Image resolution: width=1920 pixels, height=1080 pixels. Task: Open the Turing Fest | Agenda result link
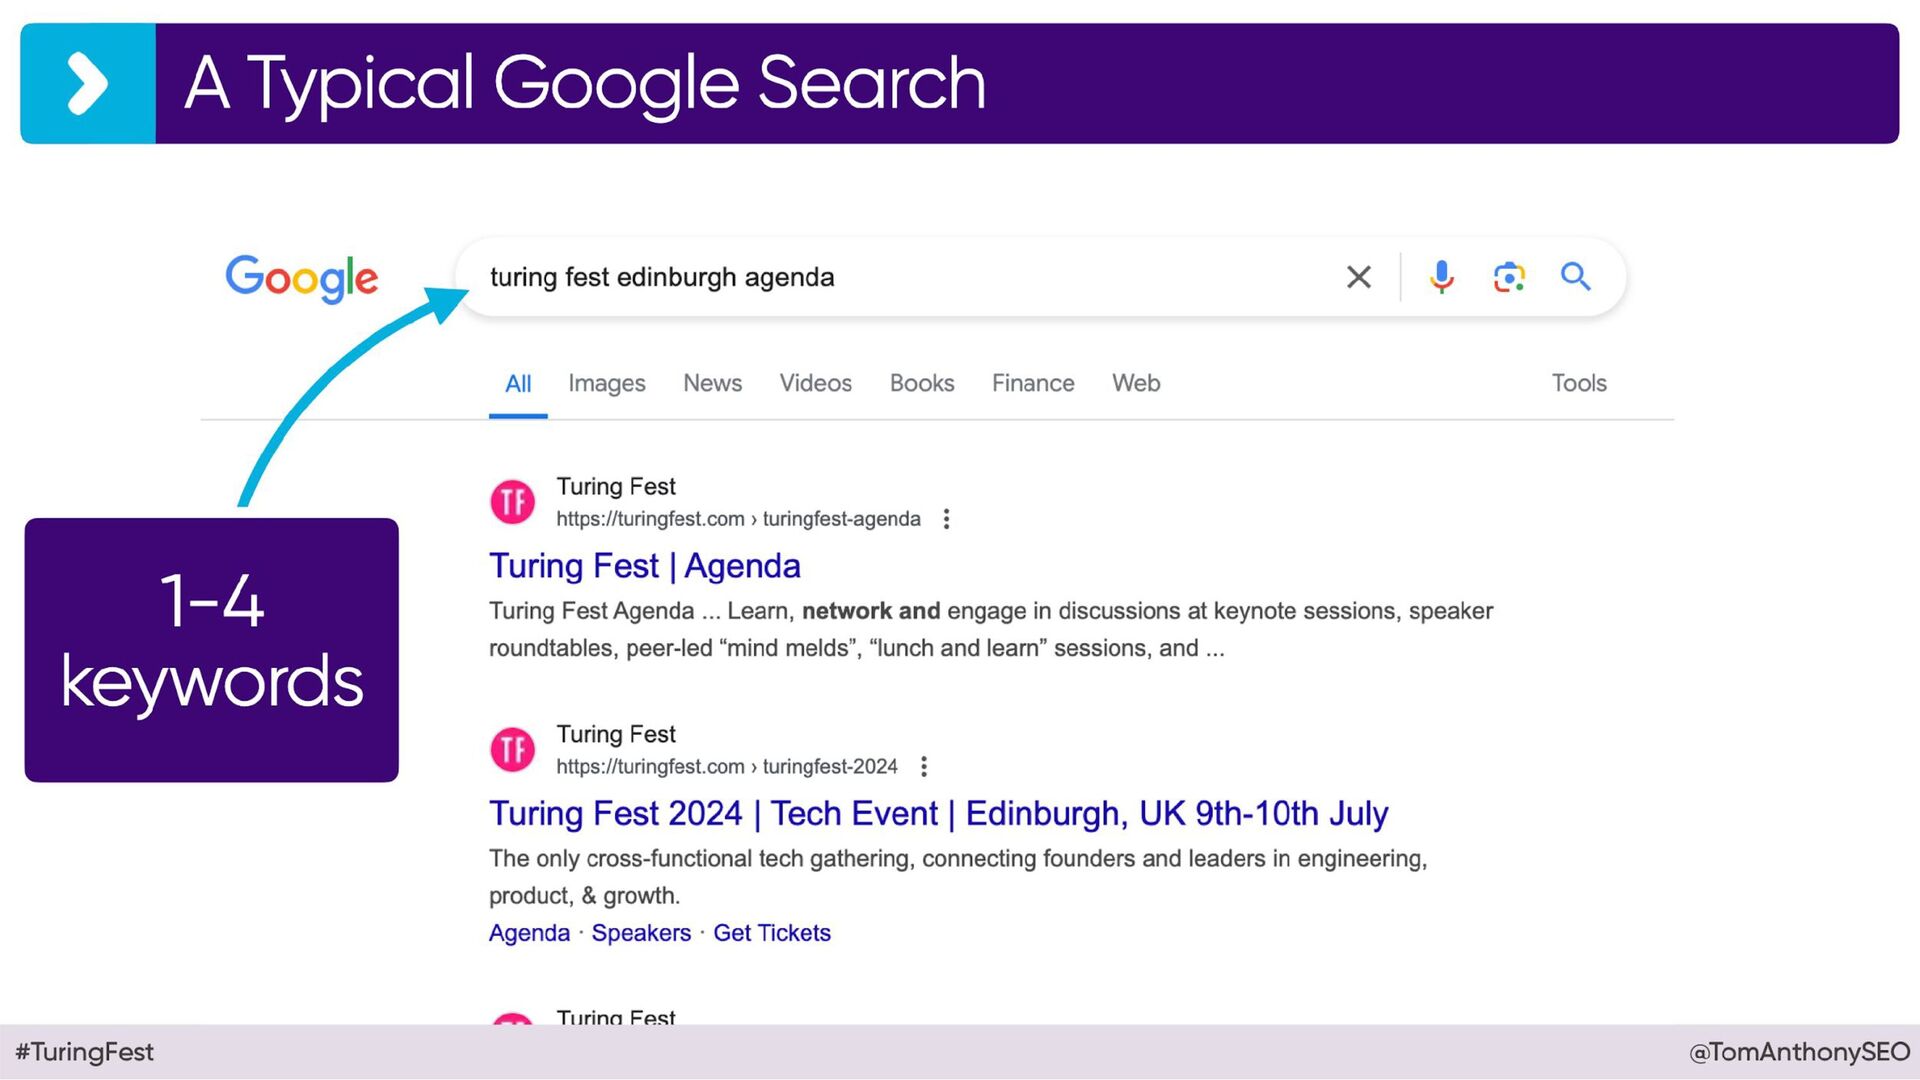point(645,567)
